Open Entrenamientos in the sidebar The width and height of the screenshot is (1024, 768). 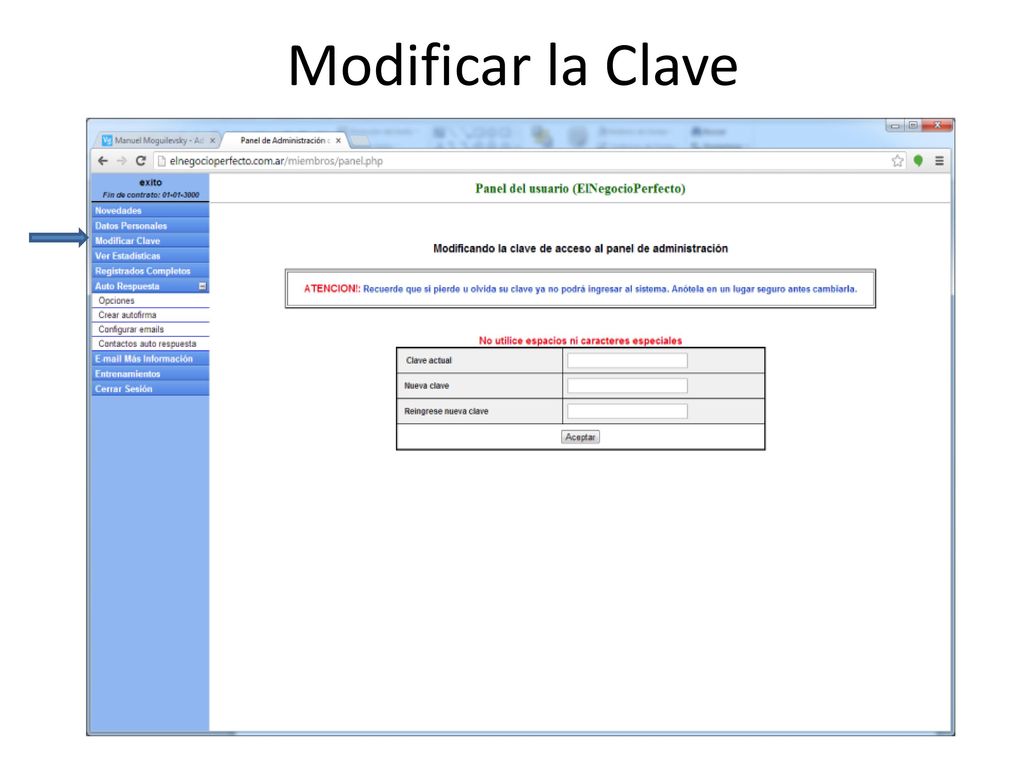click(x=150, y=374)
